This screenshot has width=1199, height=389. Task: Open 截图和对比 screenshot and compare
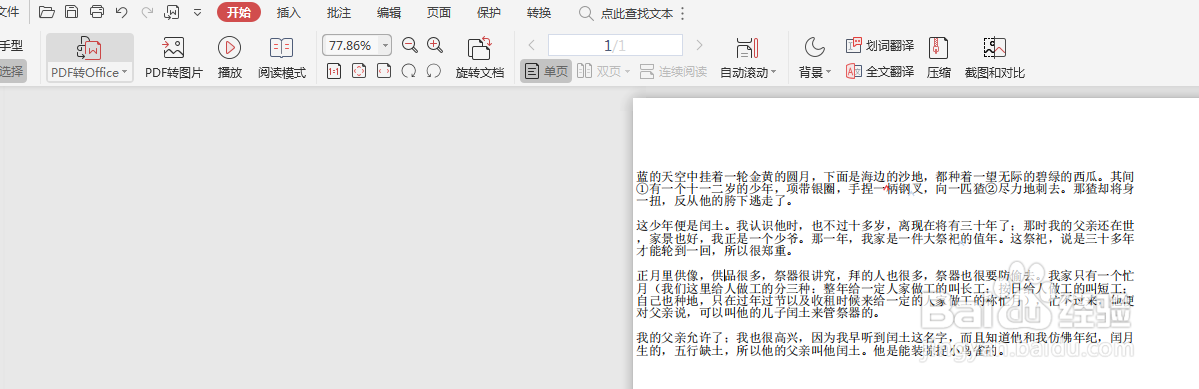(x=994, y=58)
